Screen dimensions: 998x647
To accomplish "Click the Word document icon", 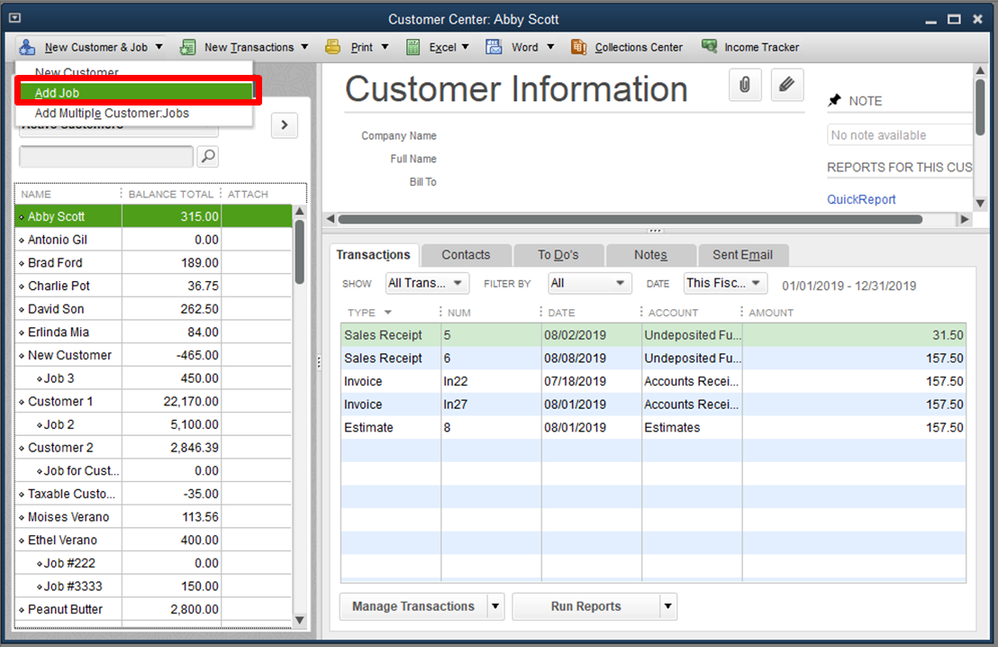I will [494, 47].
